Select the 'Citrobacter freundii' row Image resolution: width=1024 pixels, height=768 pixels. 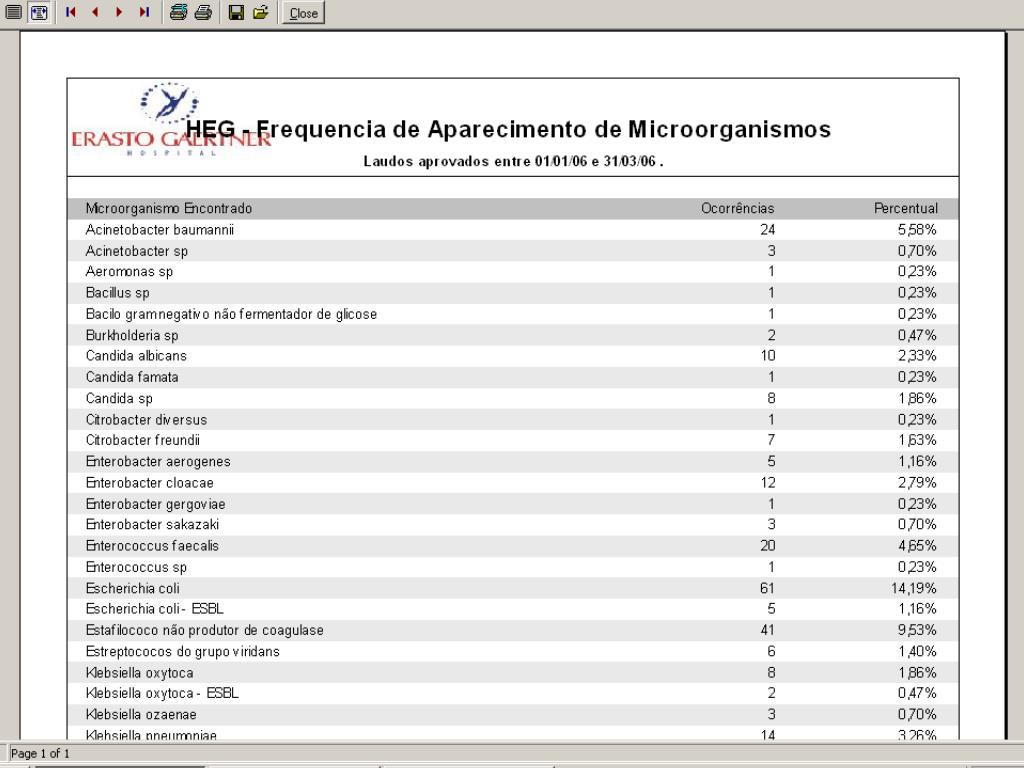tap(513, 440)
